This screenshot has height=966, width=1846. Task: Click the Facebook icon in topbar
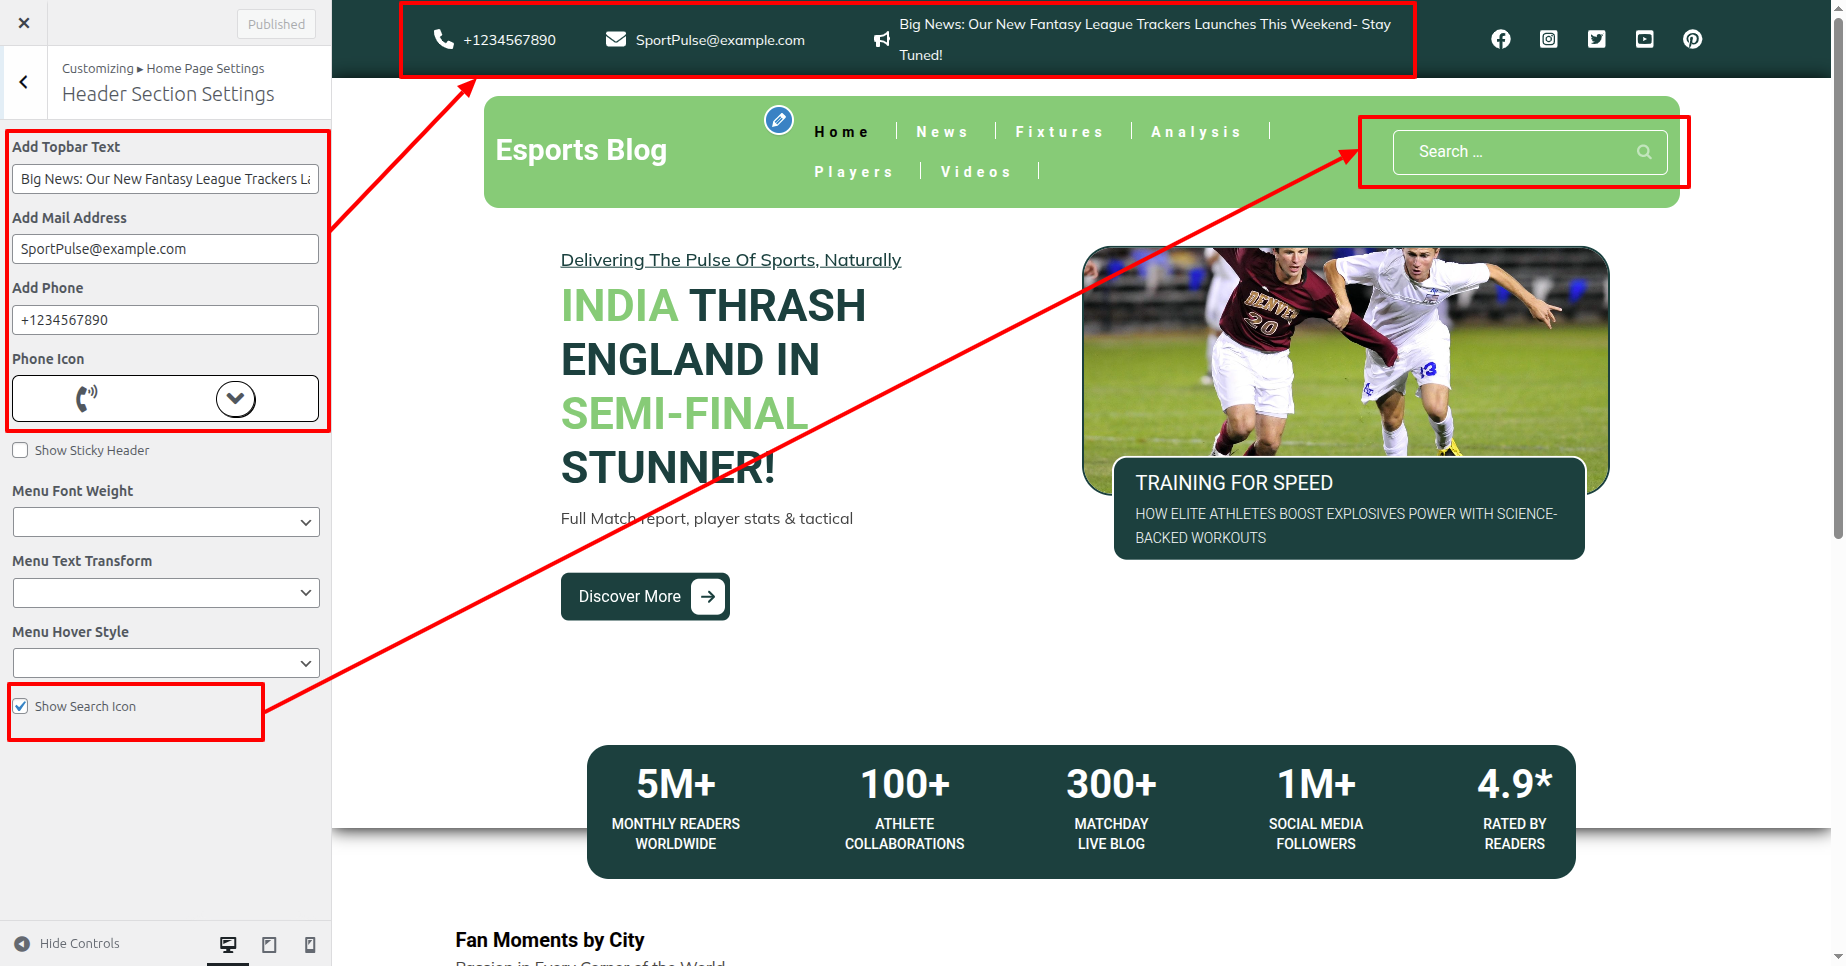(x=1500, y=39)
